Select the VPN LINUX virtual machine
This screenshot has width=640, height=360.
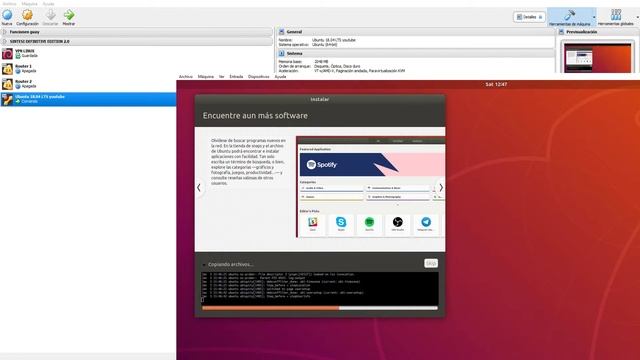pyautogui.click(x=88, y=53)
